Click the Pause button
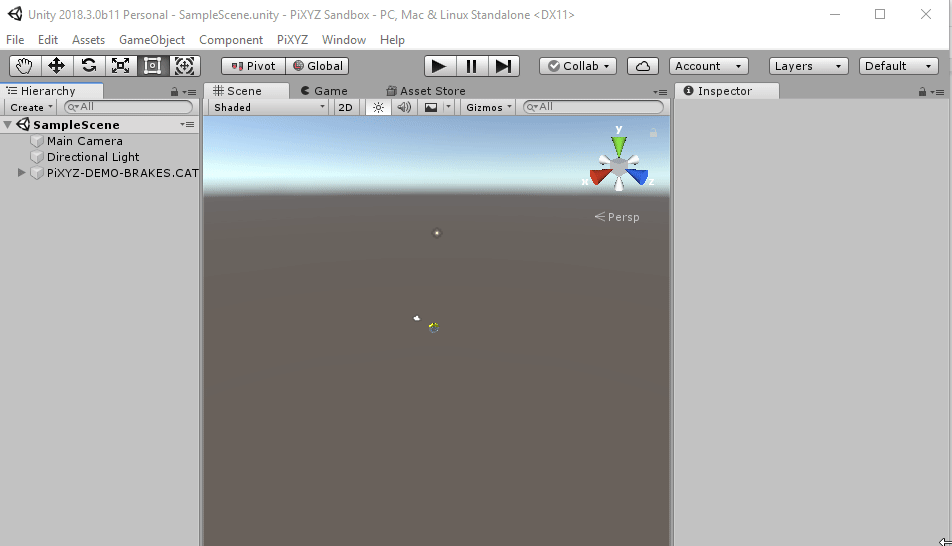The image size is (952, 546). (471, 66)
